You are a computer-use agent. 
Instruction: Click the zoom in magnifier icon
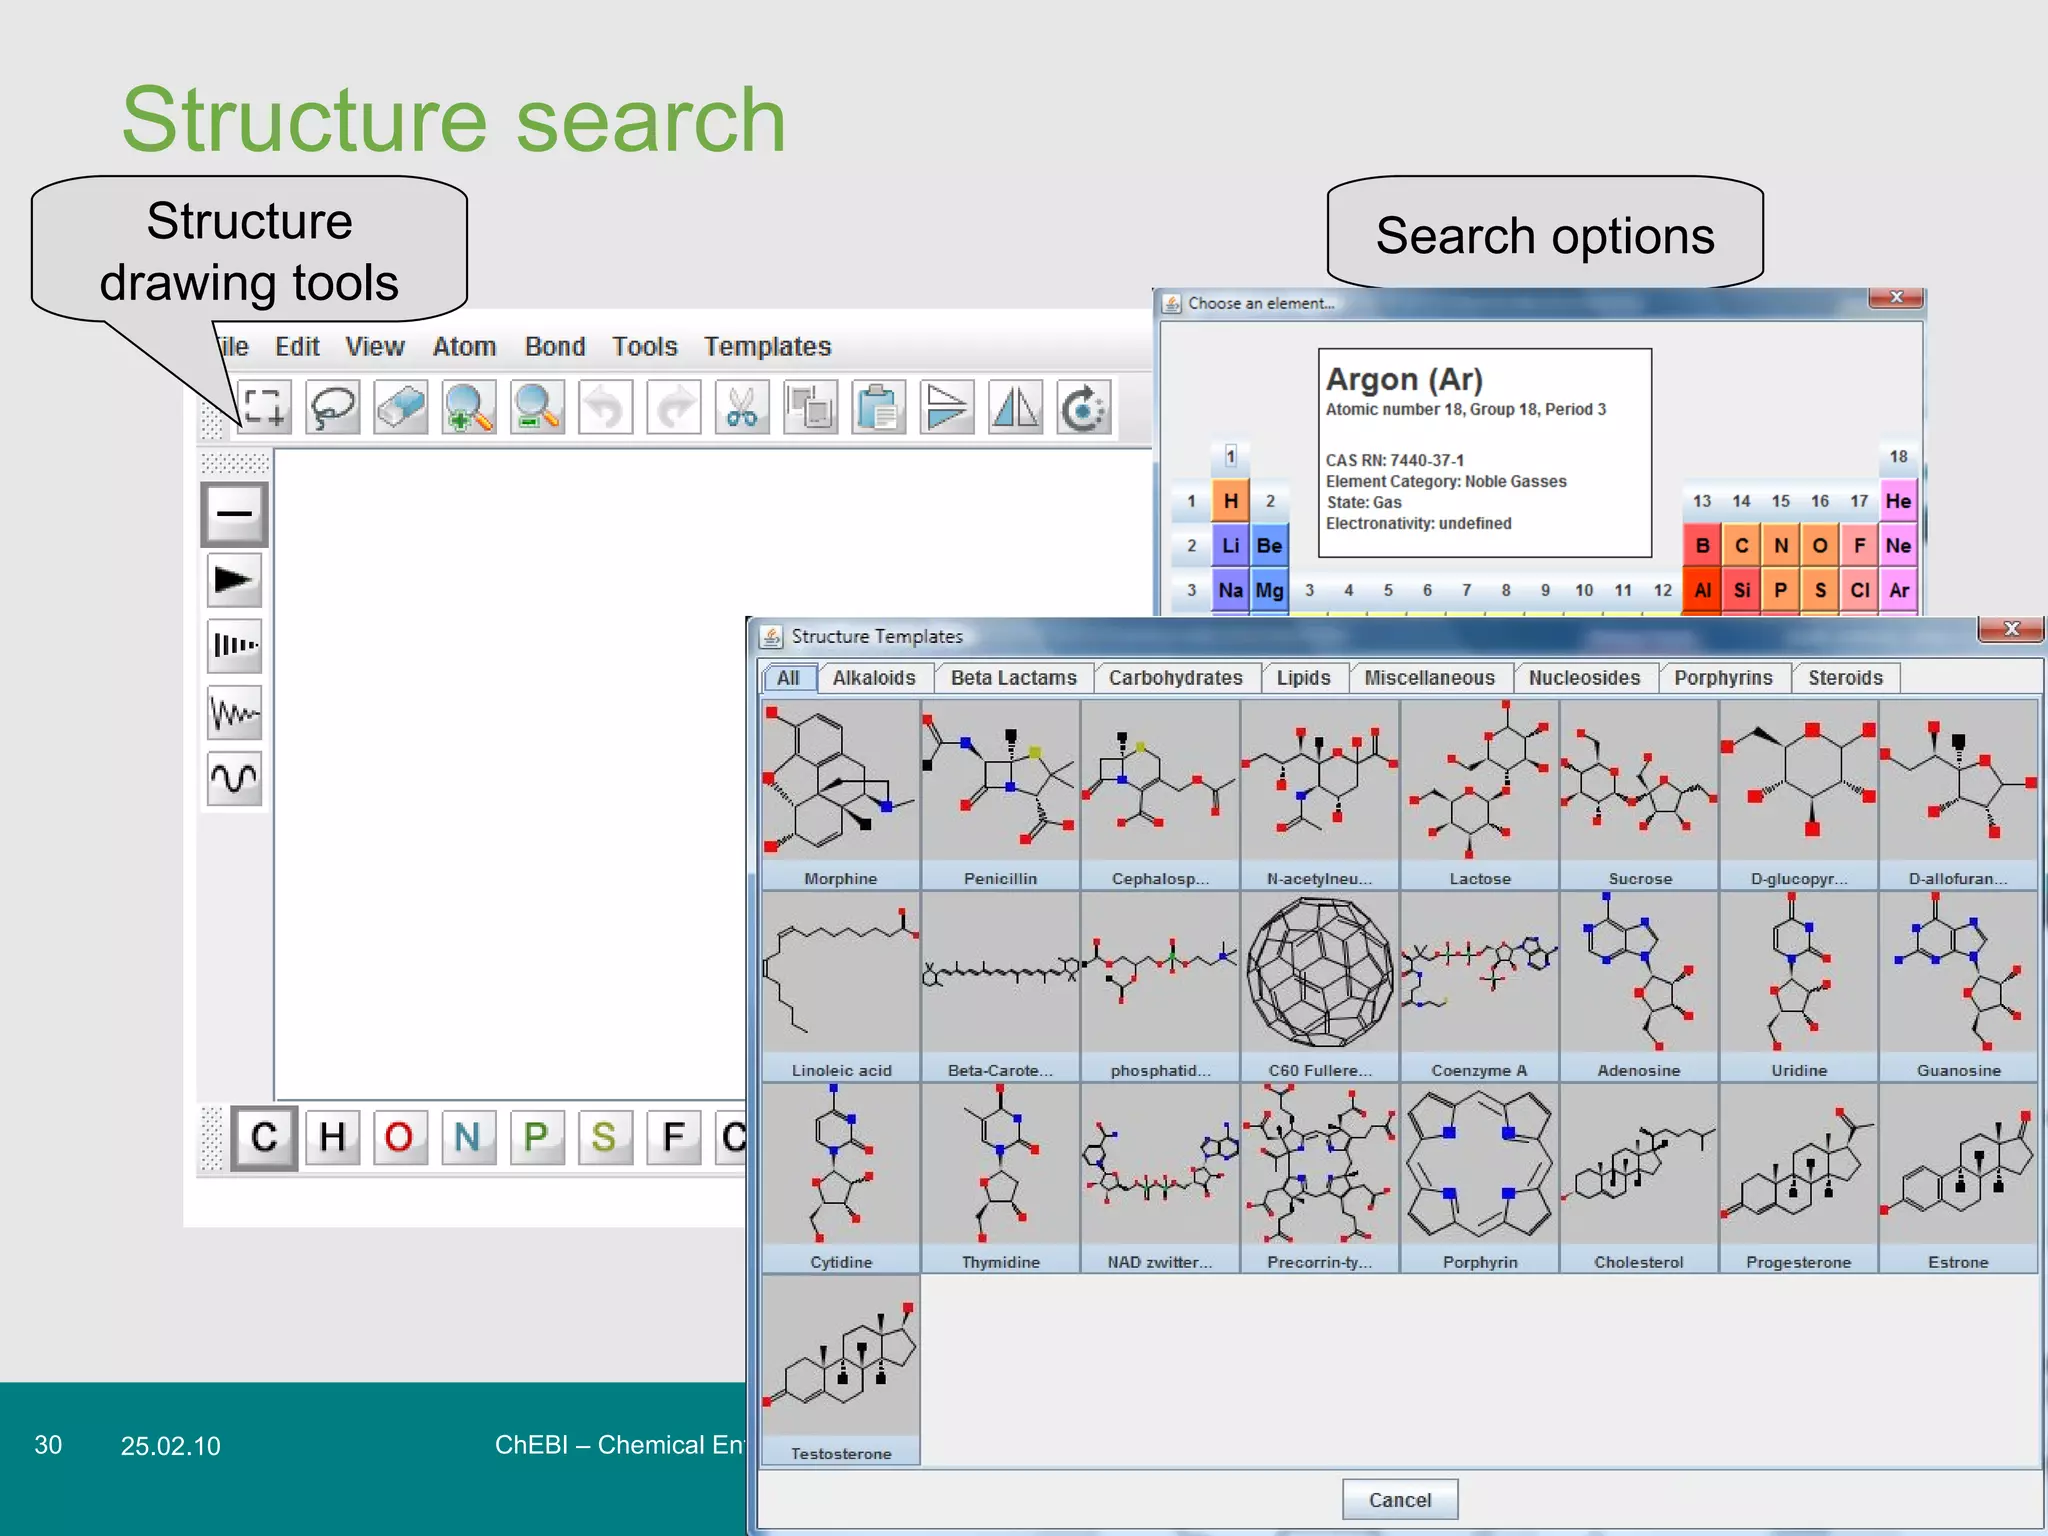tap(468, 408)
